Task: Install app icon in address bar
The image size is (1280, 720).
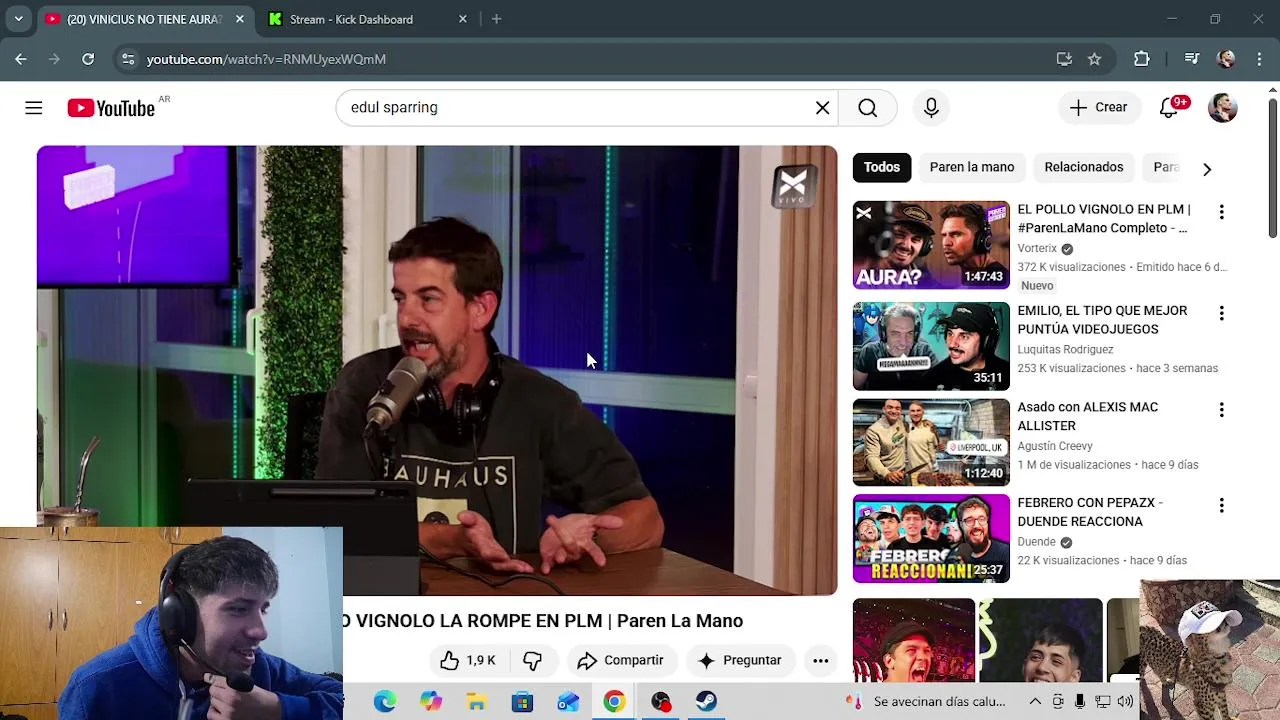Action: click(1064, 59)
